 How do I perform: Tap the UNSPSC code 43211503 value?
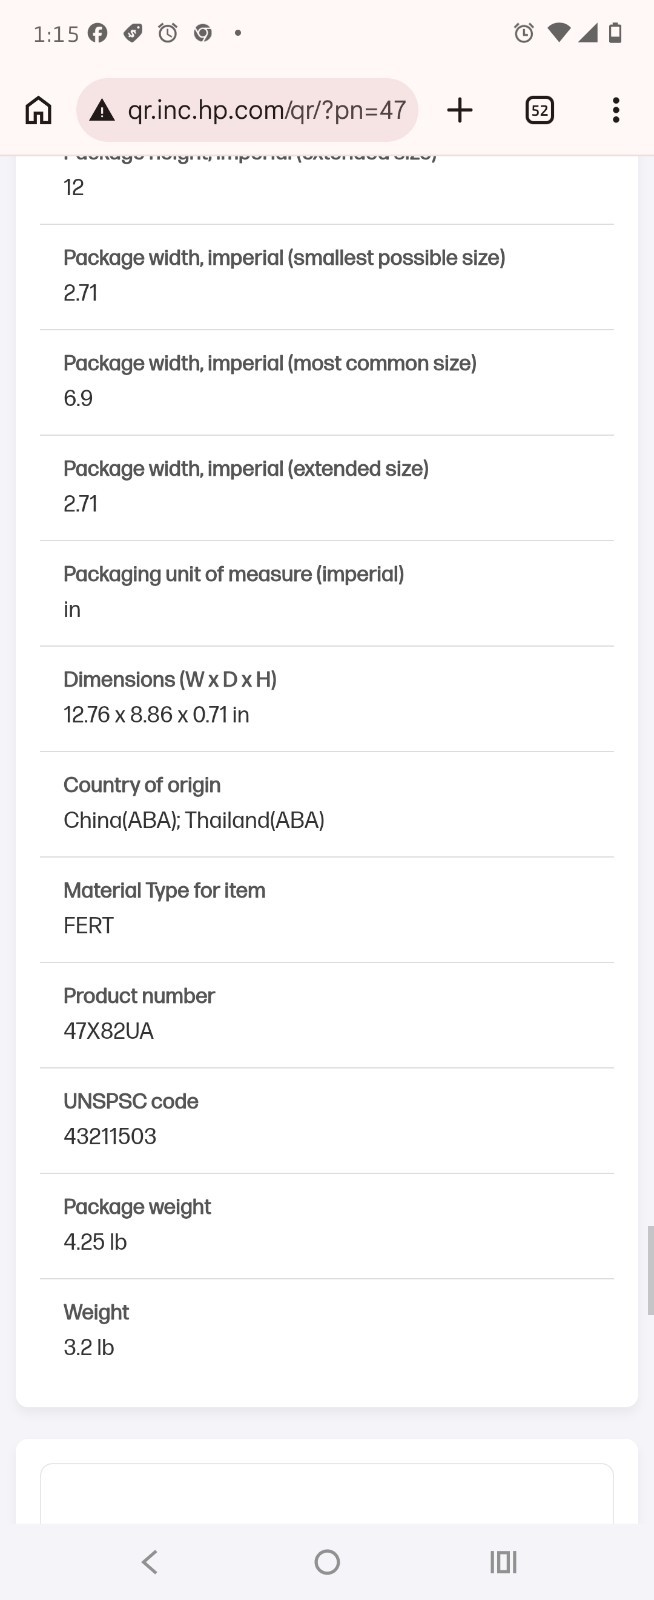click(110, 1136)
